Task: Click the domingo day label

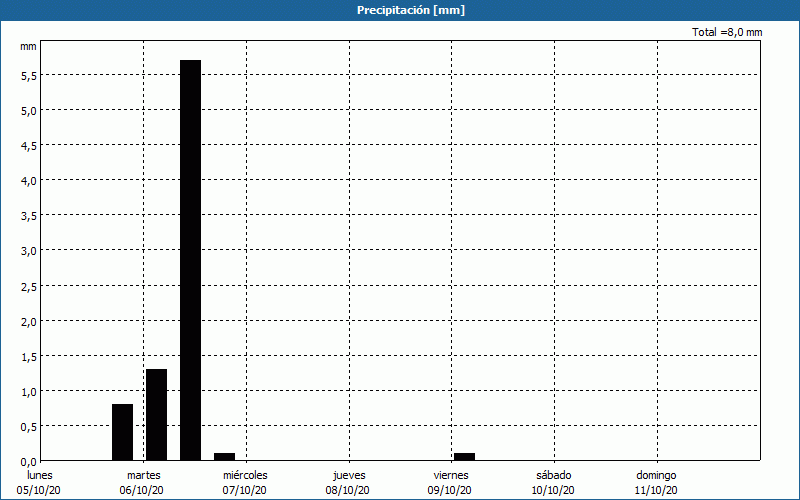Action: 657,475
